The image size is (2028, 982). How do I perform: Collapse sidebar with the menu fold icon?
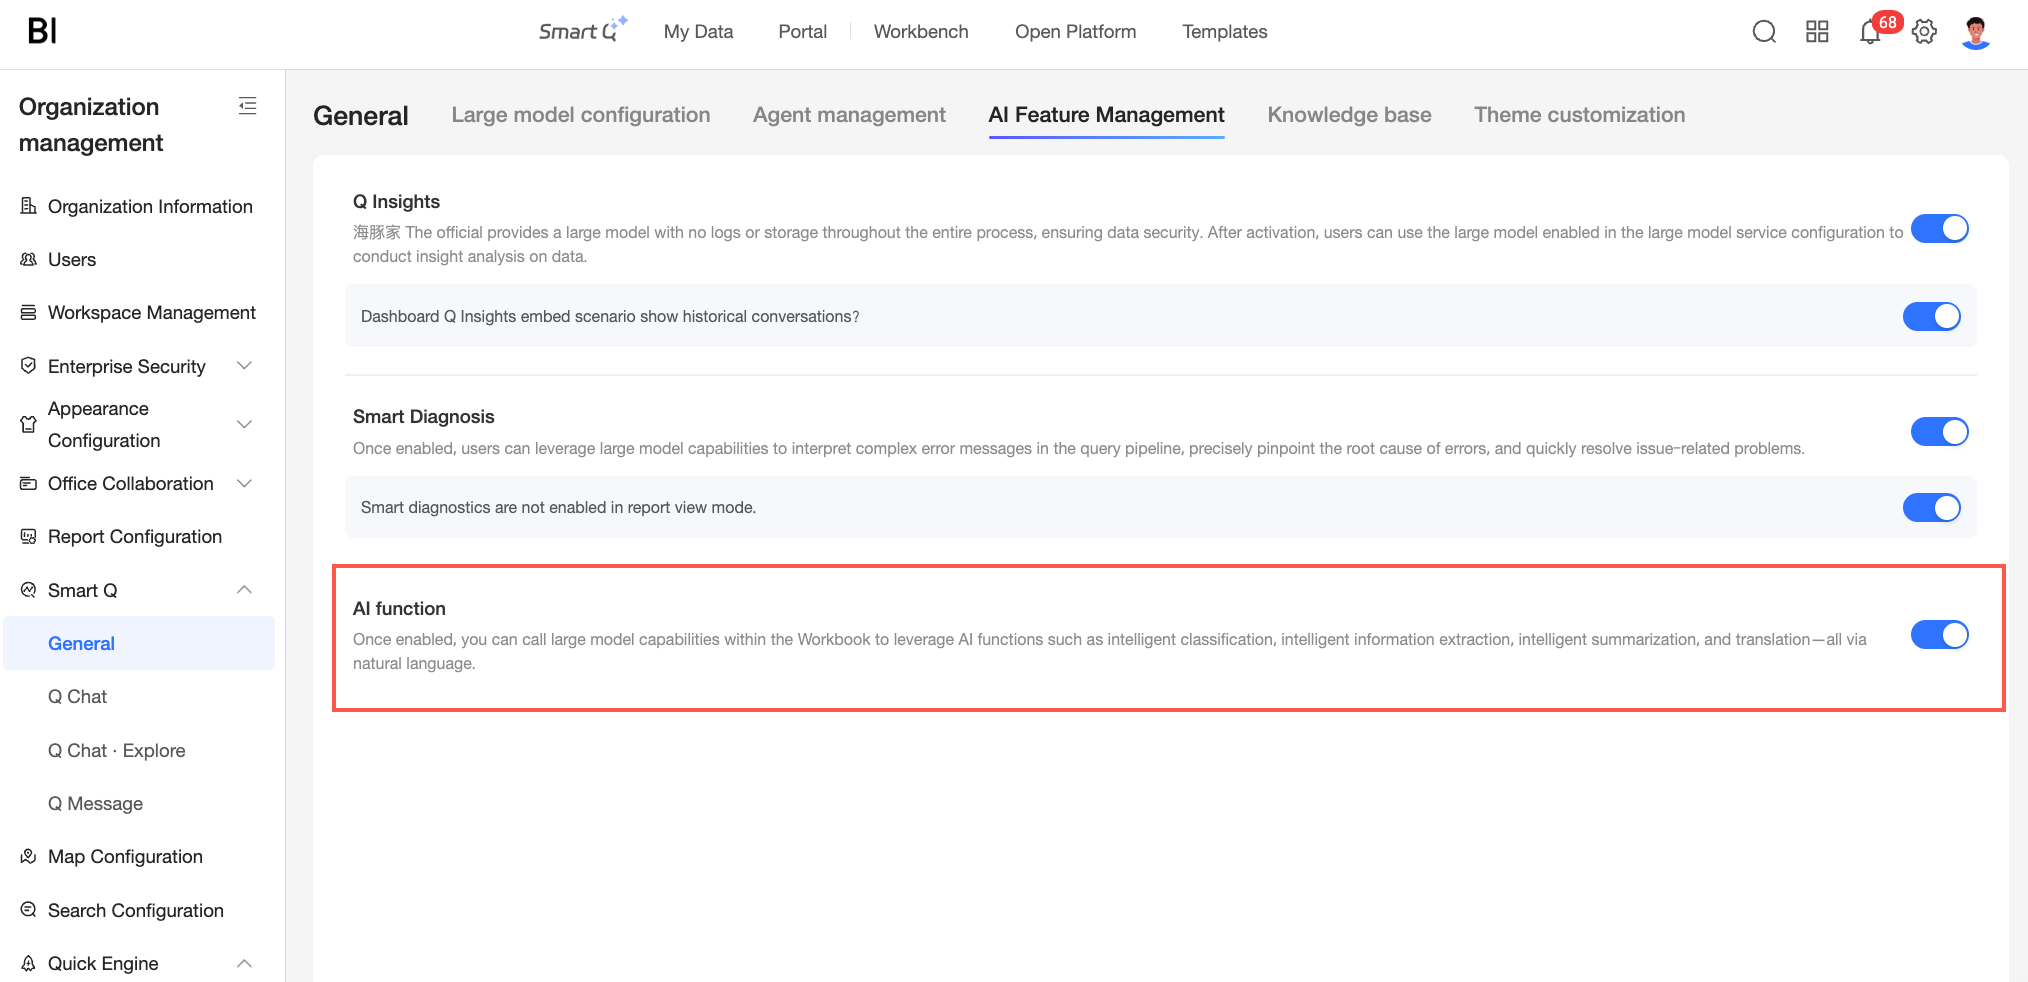tap(248, 106)
